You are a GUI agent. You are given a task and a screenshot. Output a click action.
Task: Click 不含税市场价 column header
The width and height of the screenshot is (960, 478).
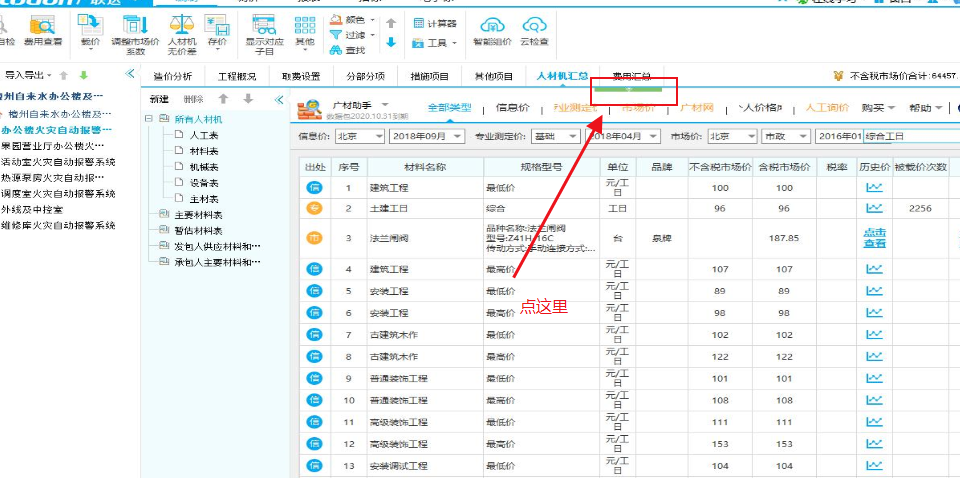coord(720,166)
